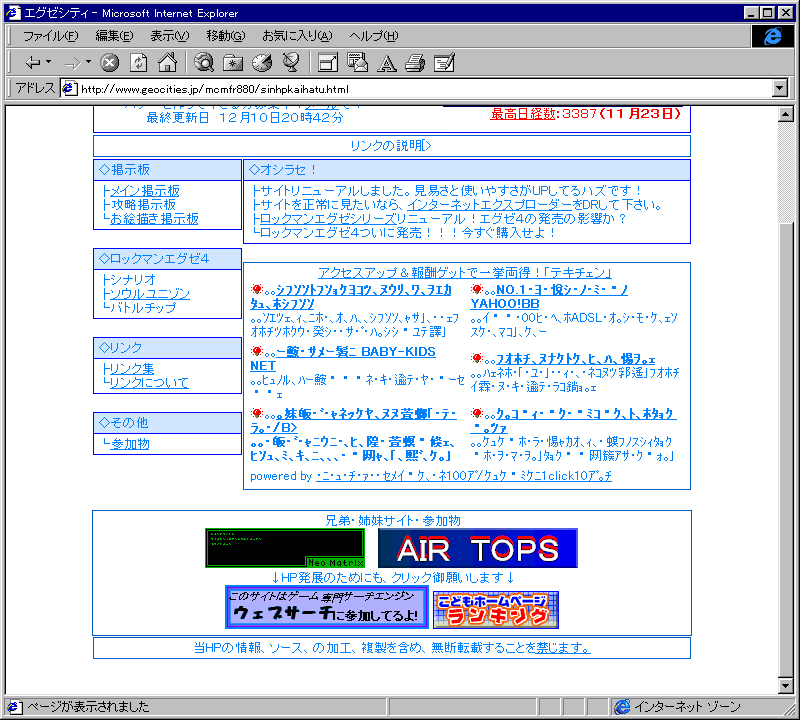Click the Forward arrow toolbar button
This screenshot has width=800, height=720.
pyautogui.click(x=73, y=63)
